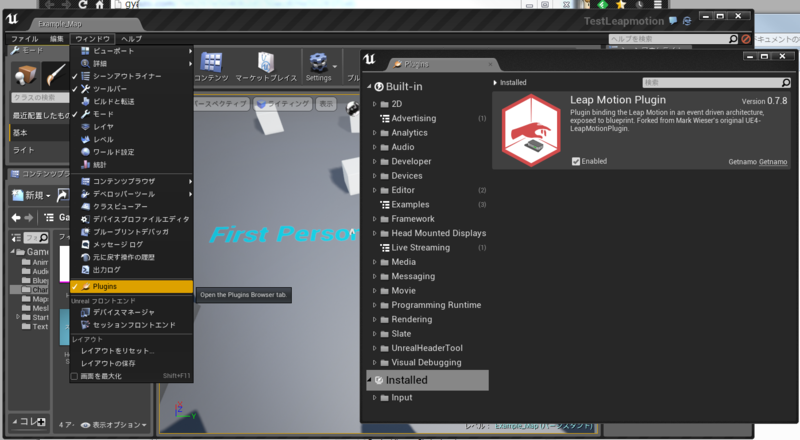Select the Place mode cube icon
800x440 pixels.
click(24, 76)
